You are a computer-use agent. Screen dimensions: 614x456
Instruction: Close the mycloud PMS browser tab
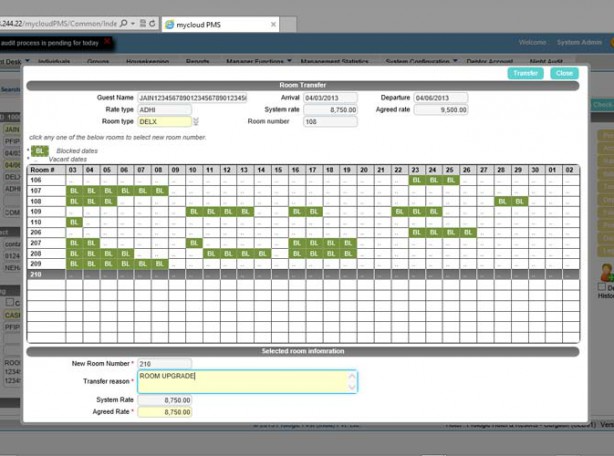[273, 24]
